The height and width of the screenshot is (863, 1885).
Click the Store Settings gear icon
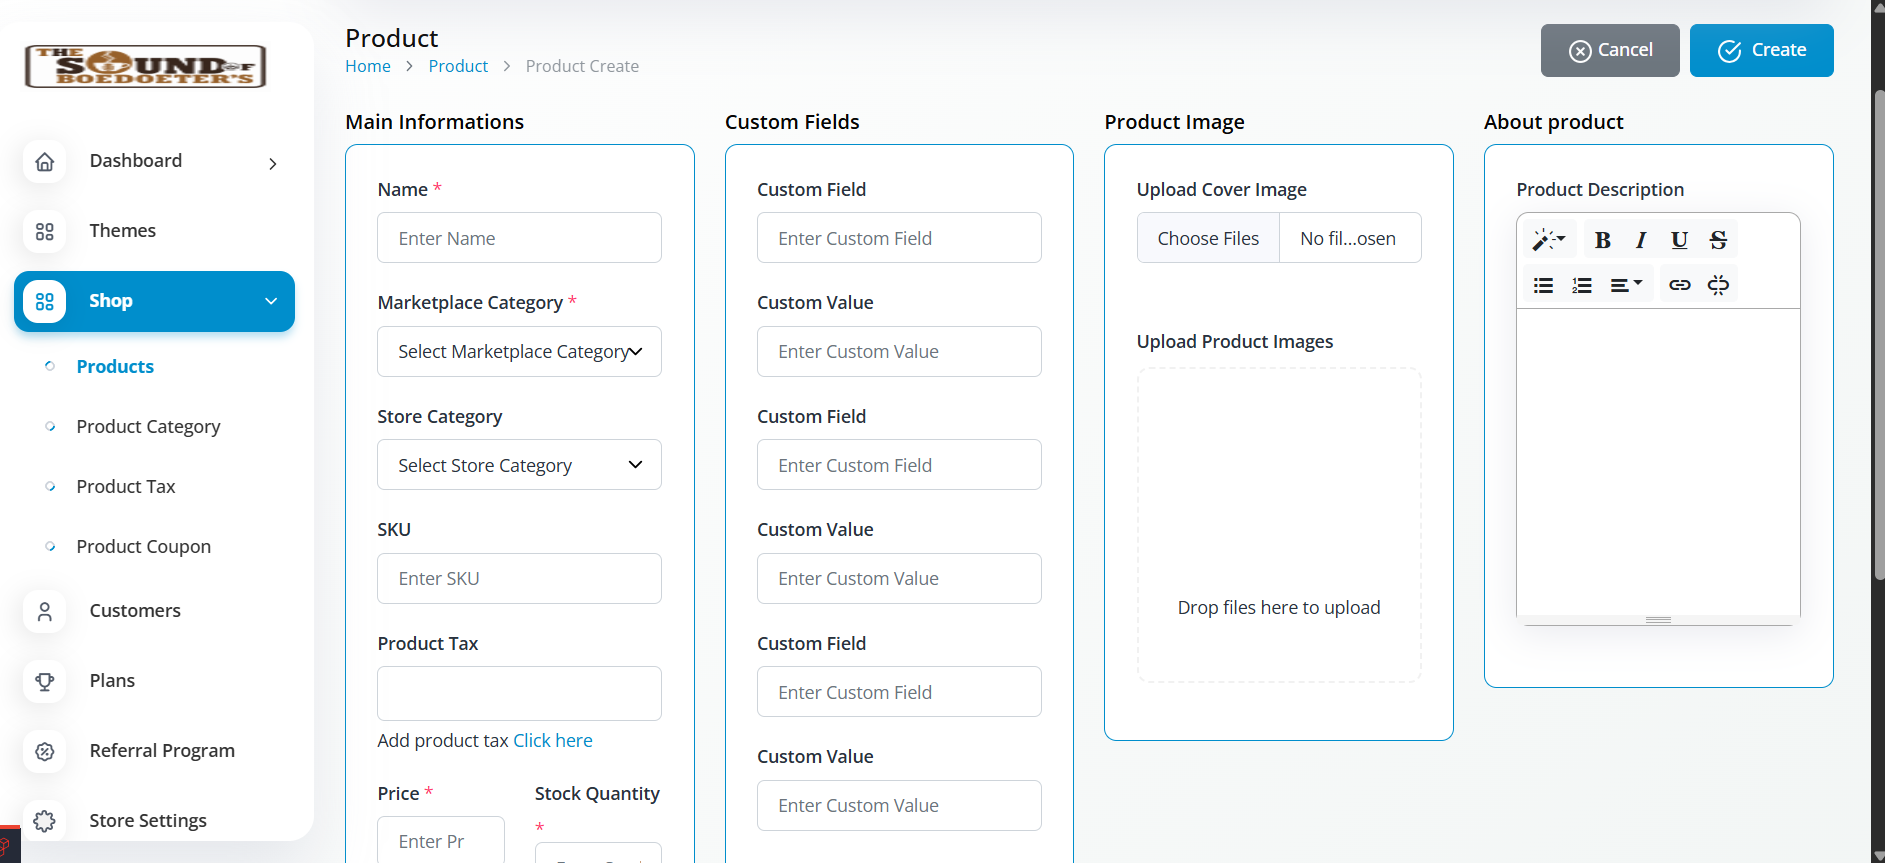point(45,821)
